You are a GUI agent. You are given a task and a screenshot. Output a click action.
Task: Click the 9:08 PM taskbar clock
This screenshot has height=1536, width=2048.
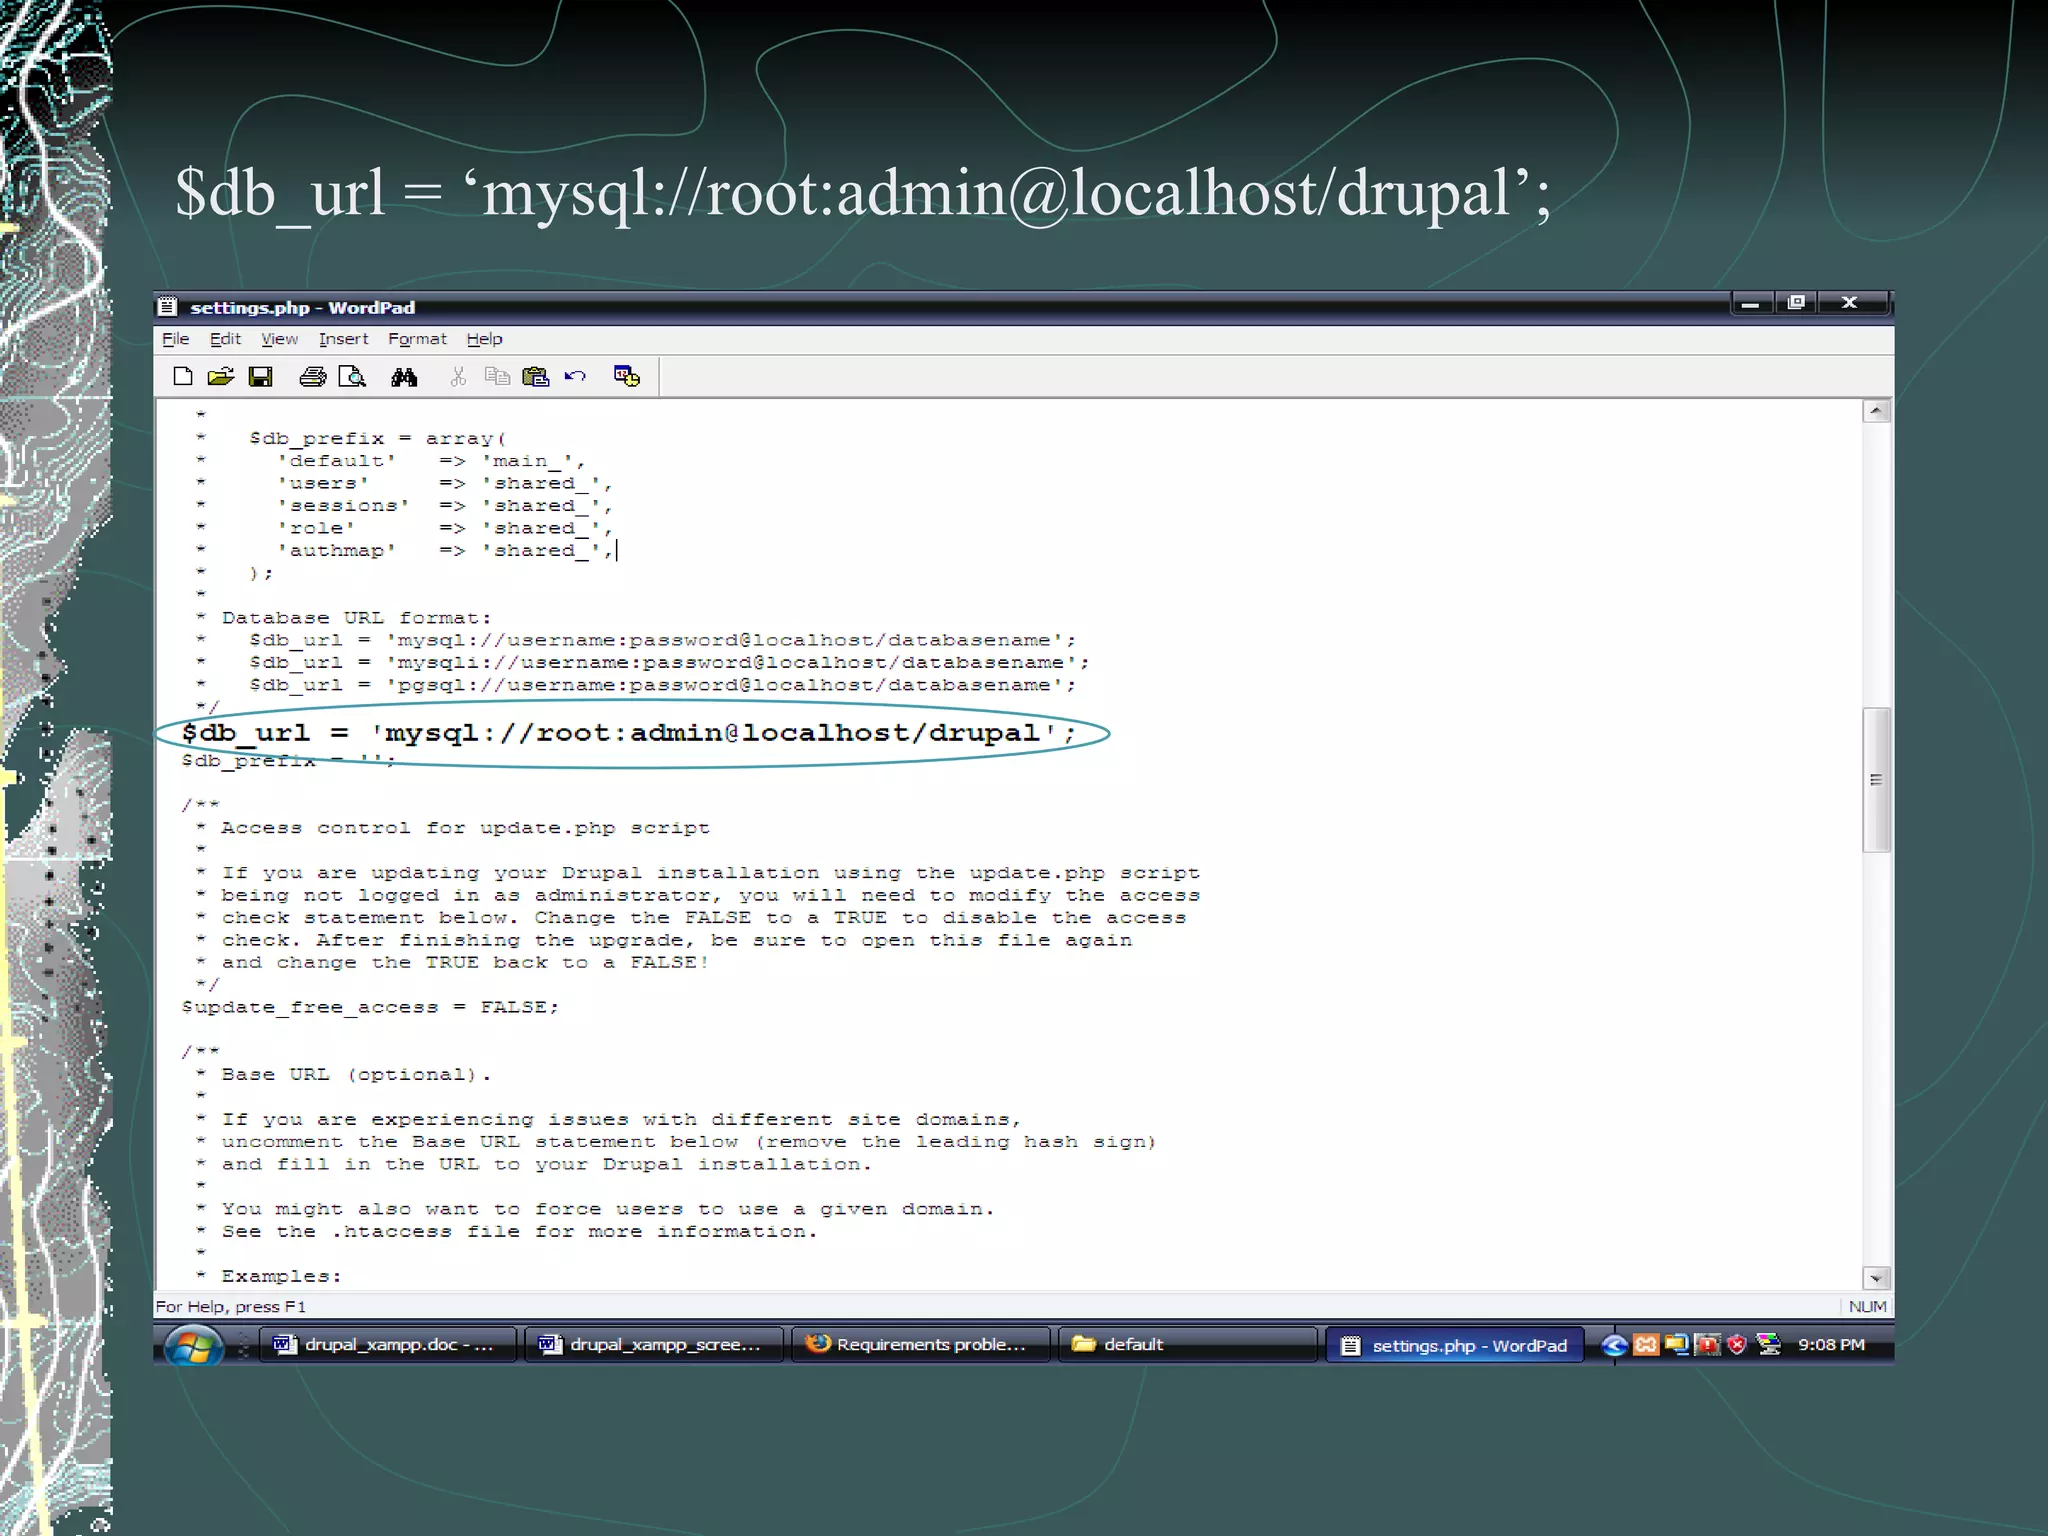coord(1831,1345)
